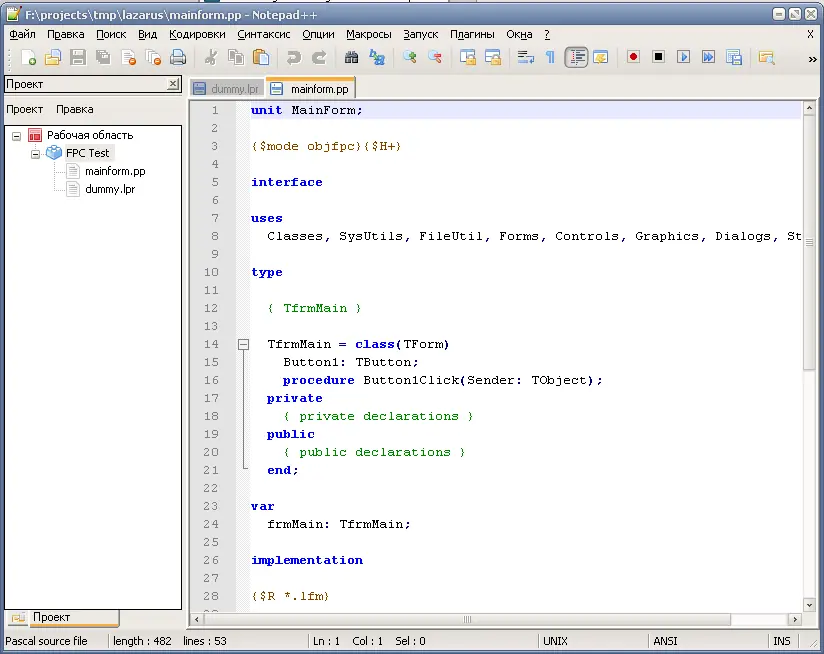Open the Вид menu
The height and width of the screenshot is (654, 824).
[148, 34]
